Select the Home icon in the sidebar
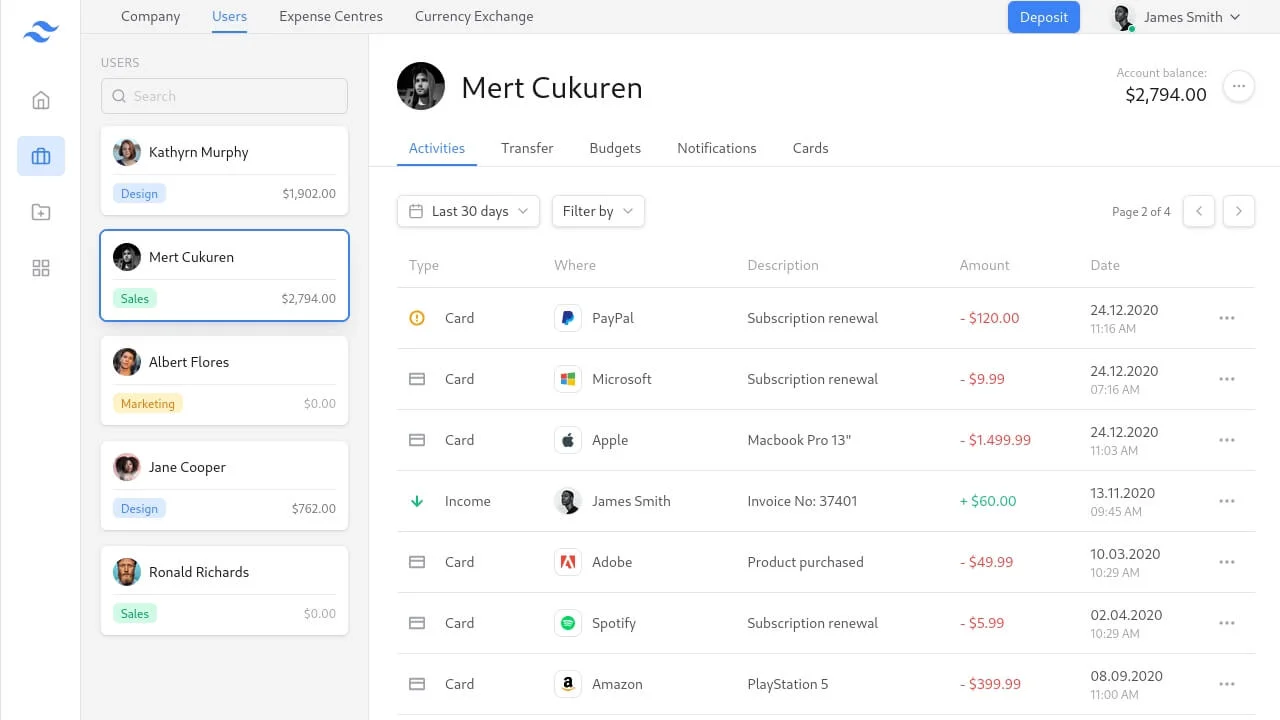The height and width of the screenshot is (720, 1280). (40, 100)
